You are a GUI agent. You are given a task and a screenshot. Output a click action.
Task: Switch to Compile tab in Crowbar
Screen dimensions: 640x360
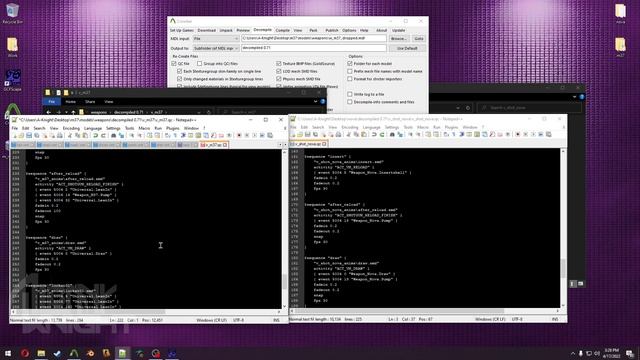point(282,30)
